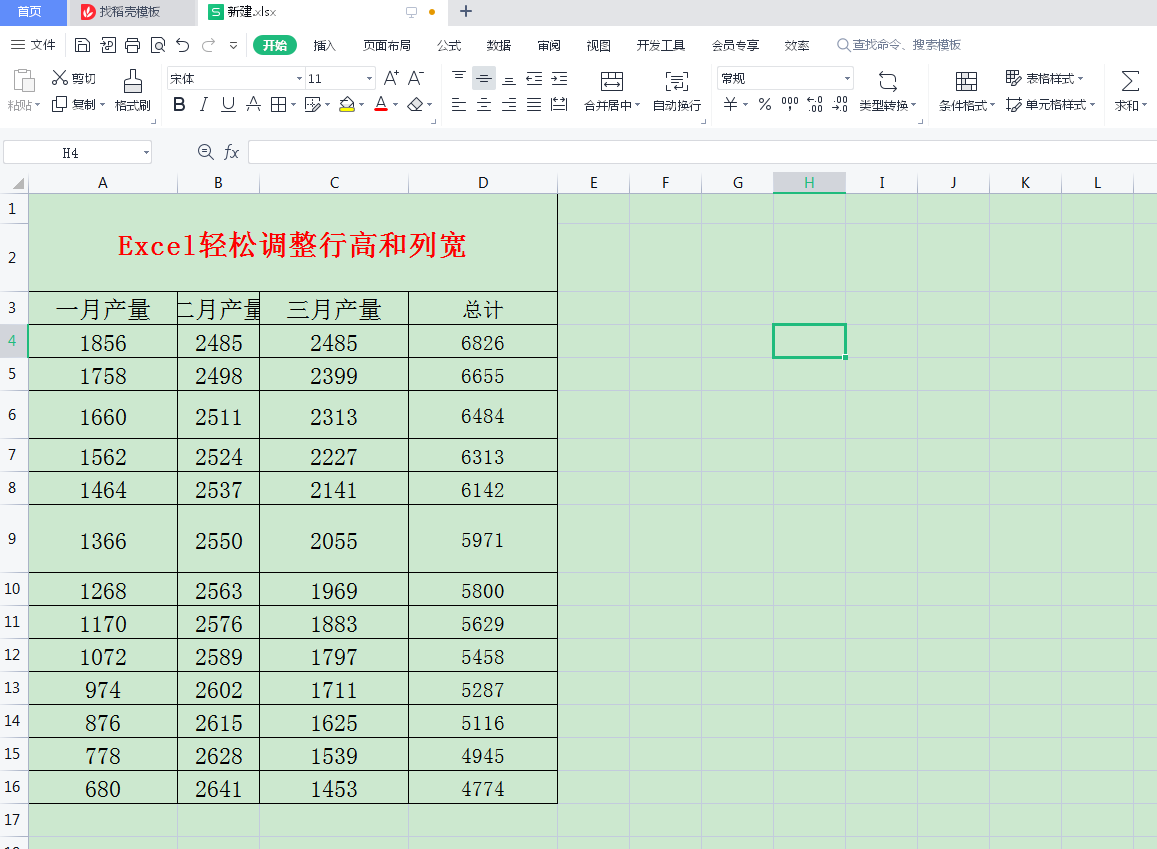Toggle Italic formatting
The image size is (1157, 849).
204,105
